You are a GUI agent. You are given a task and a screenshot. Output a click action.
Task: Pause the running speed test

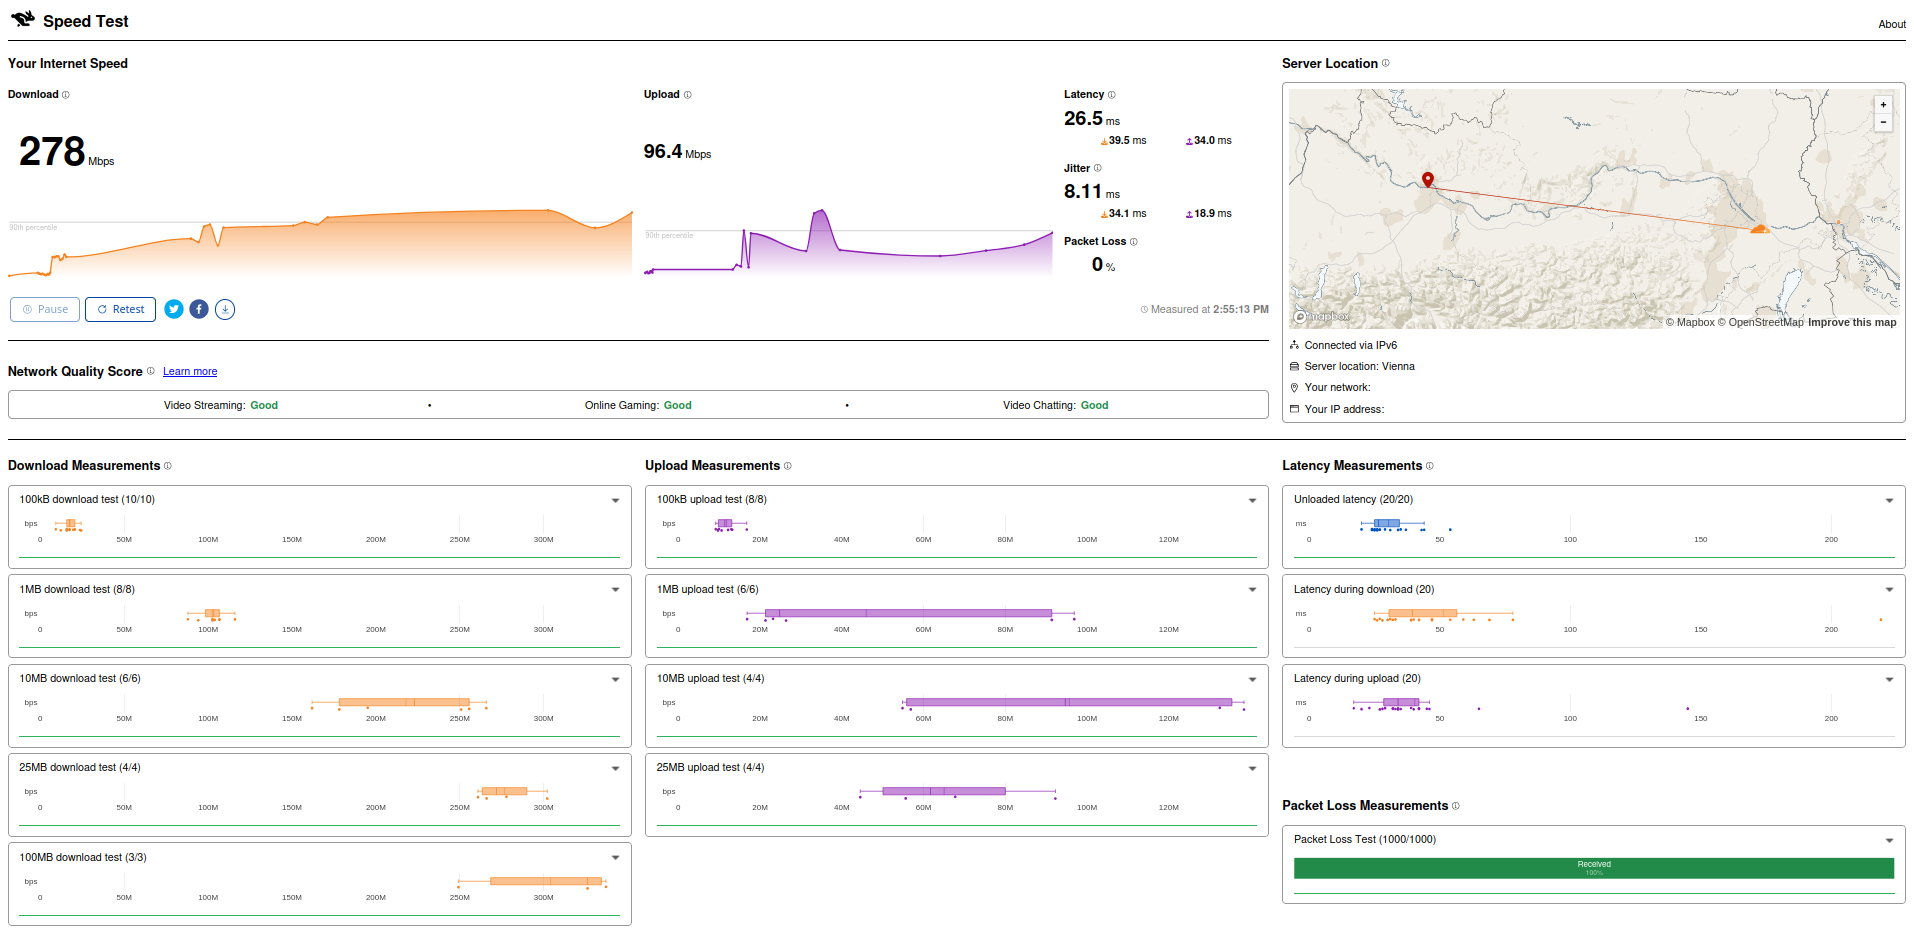point(44,309)
